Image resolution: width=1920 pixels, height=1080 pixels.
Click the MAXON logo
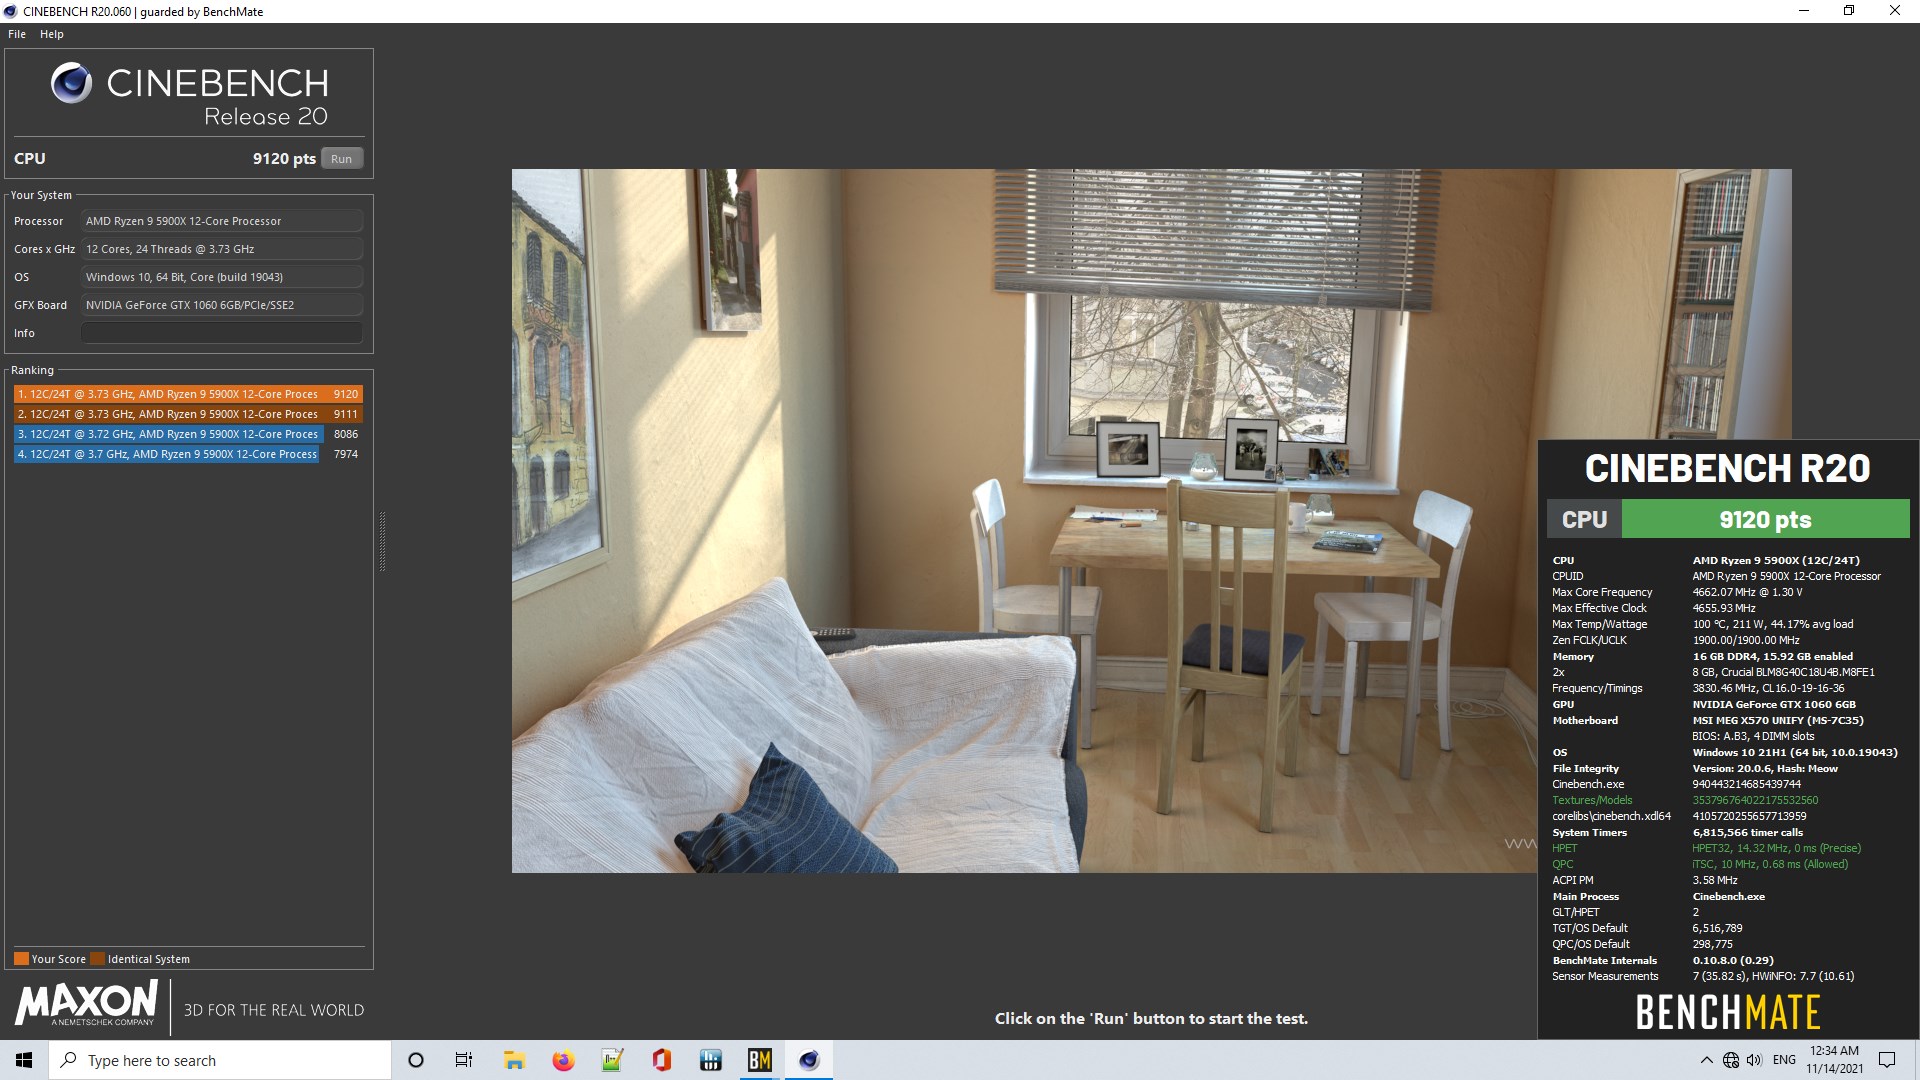coord(86,1003)
